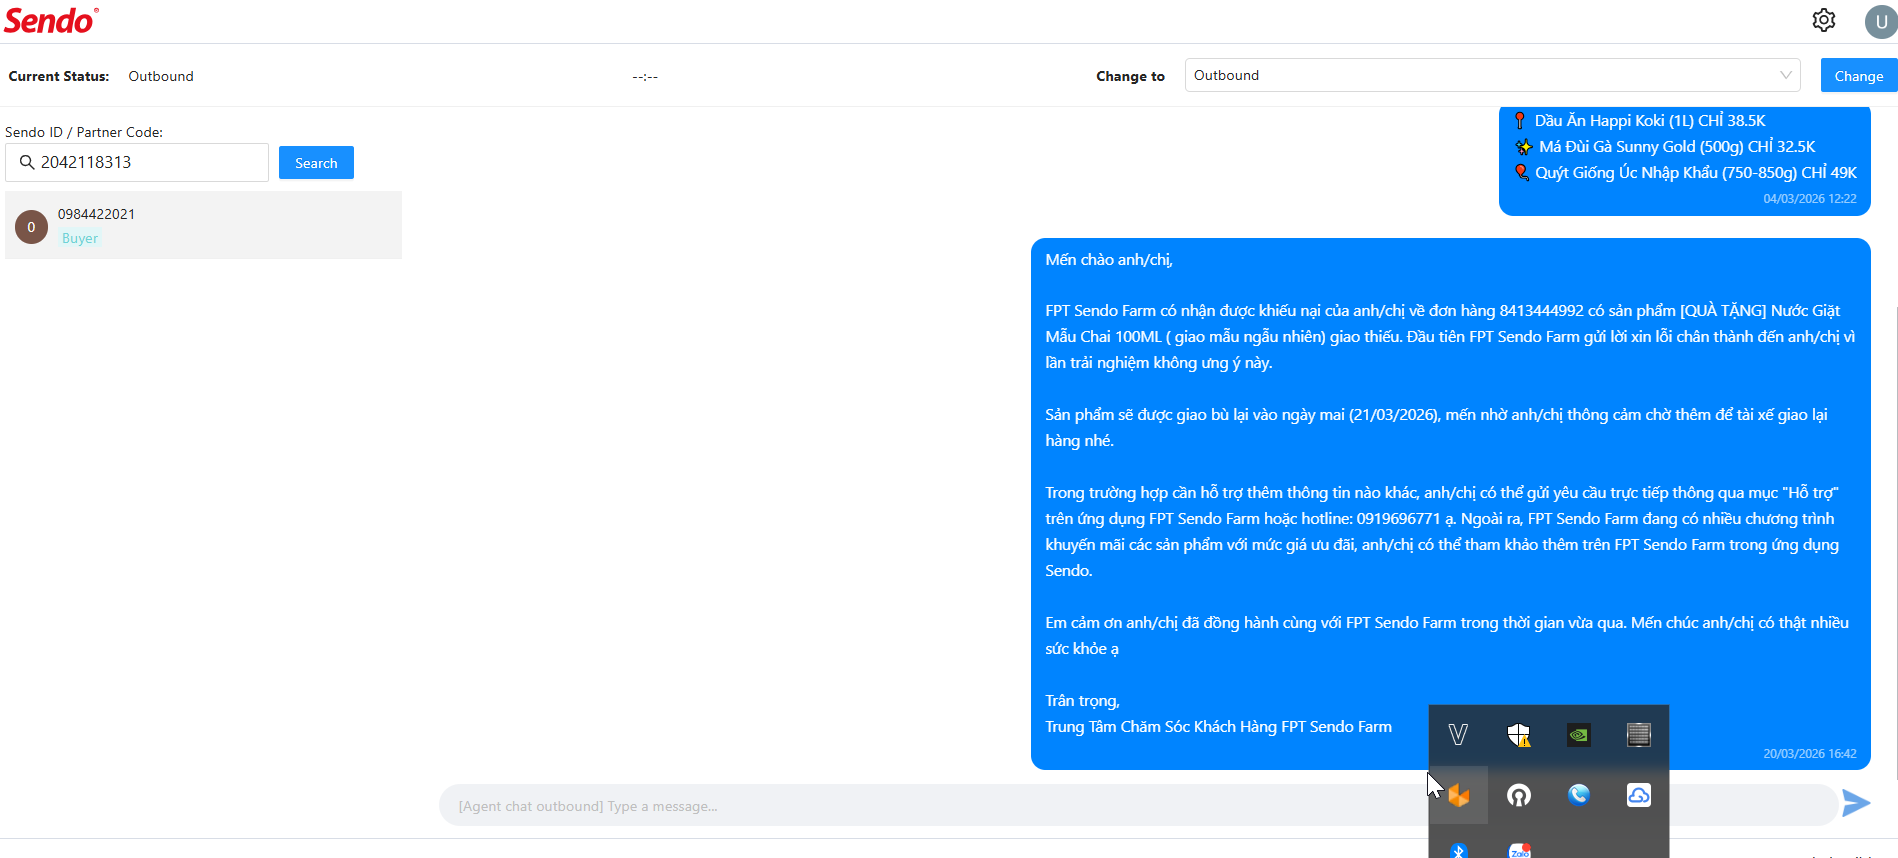Image resolution: width=1898 pixels, height=858 pixels.
Task: Select the 0984422021 buyer conversation
Action: [203, 225]
